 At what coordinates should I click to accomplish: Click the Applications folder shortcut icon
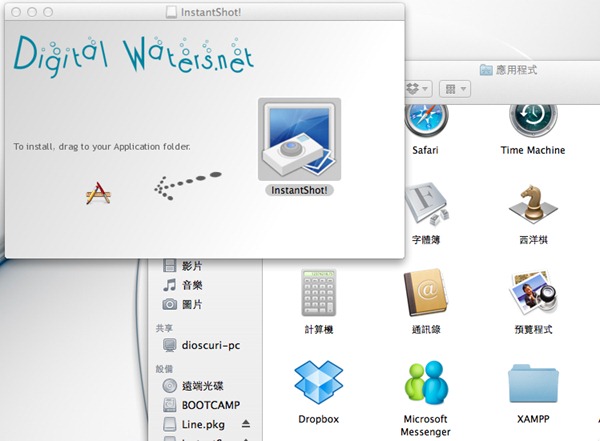point(98,193)
